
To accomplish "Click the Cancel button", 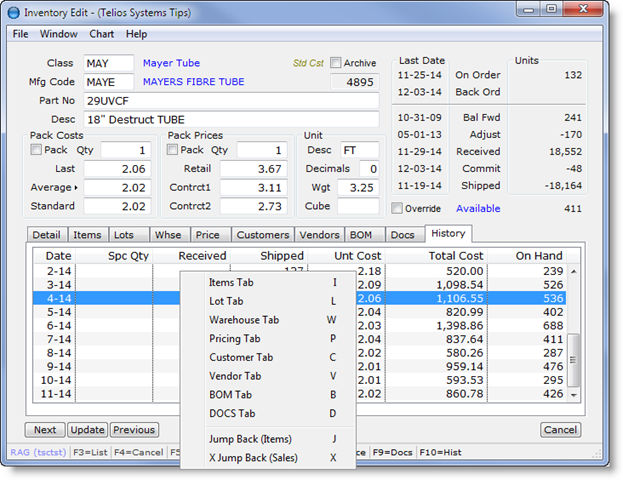I will point(560,430).
